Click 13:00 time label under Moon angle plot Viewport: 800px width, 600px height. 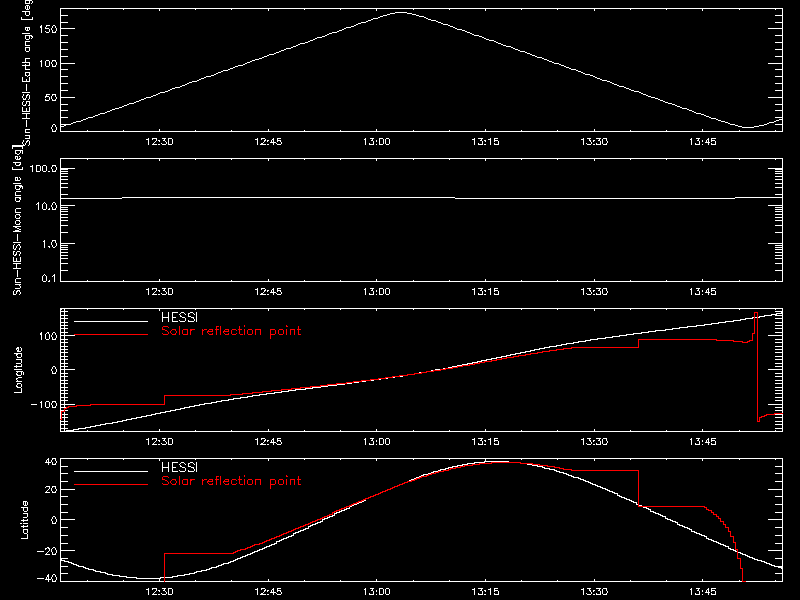pos(377,292)
